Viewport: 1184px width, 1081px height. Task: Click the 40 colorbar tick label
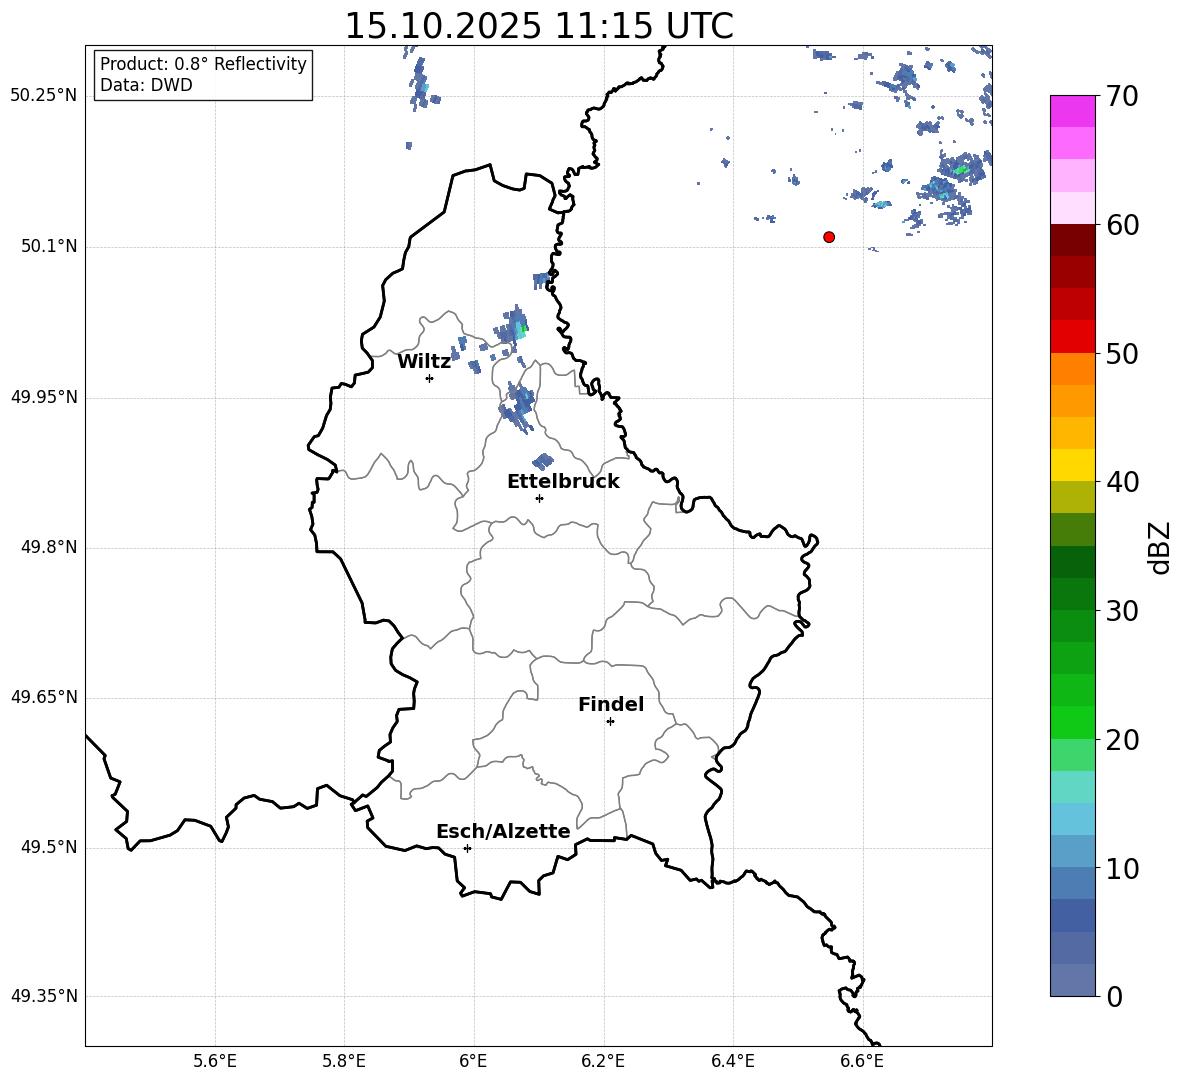(1122, 482)
